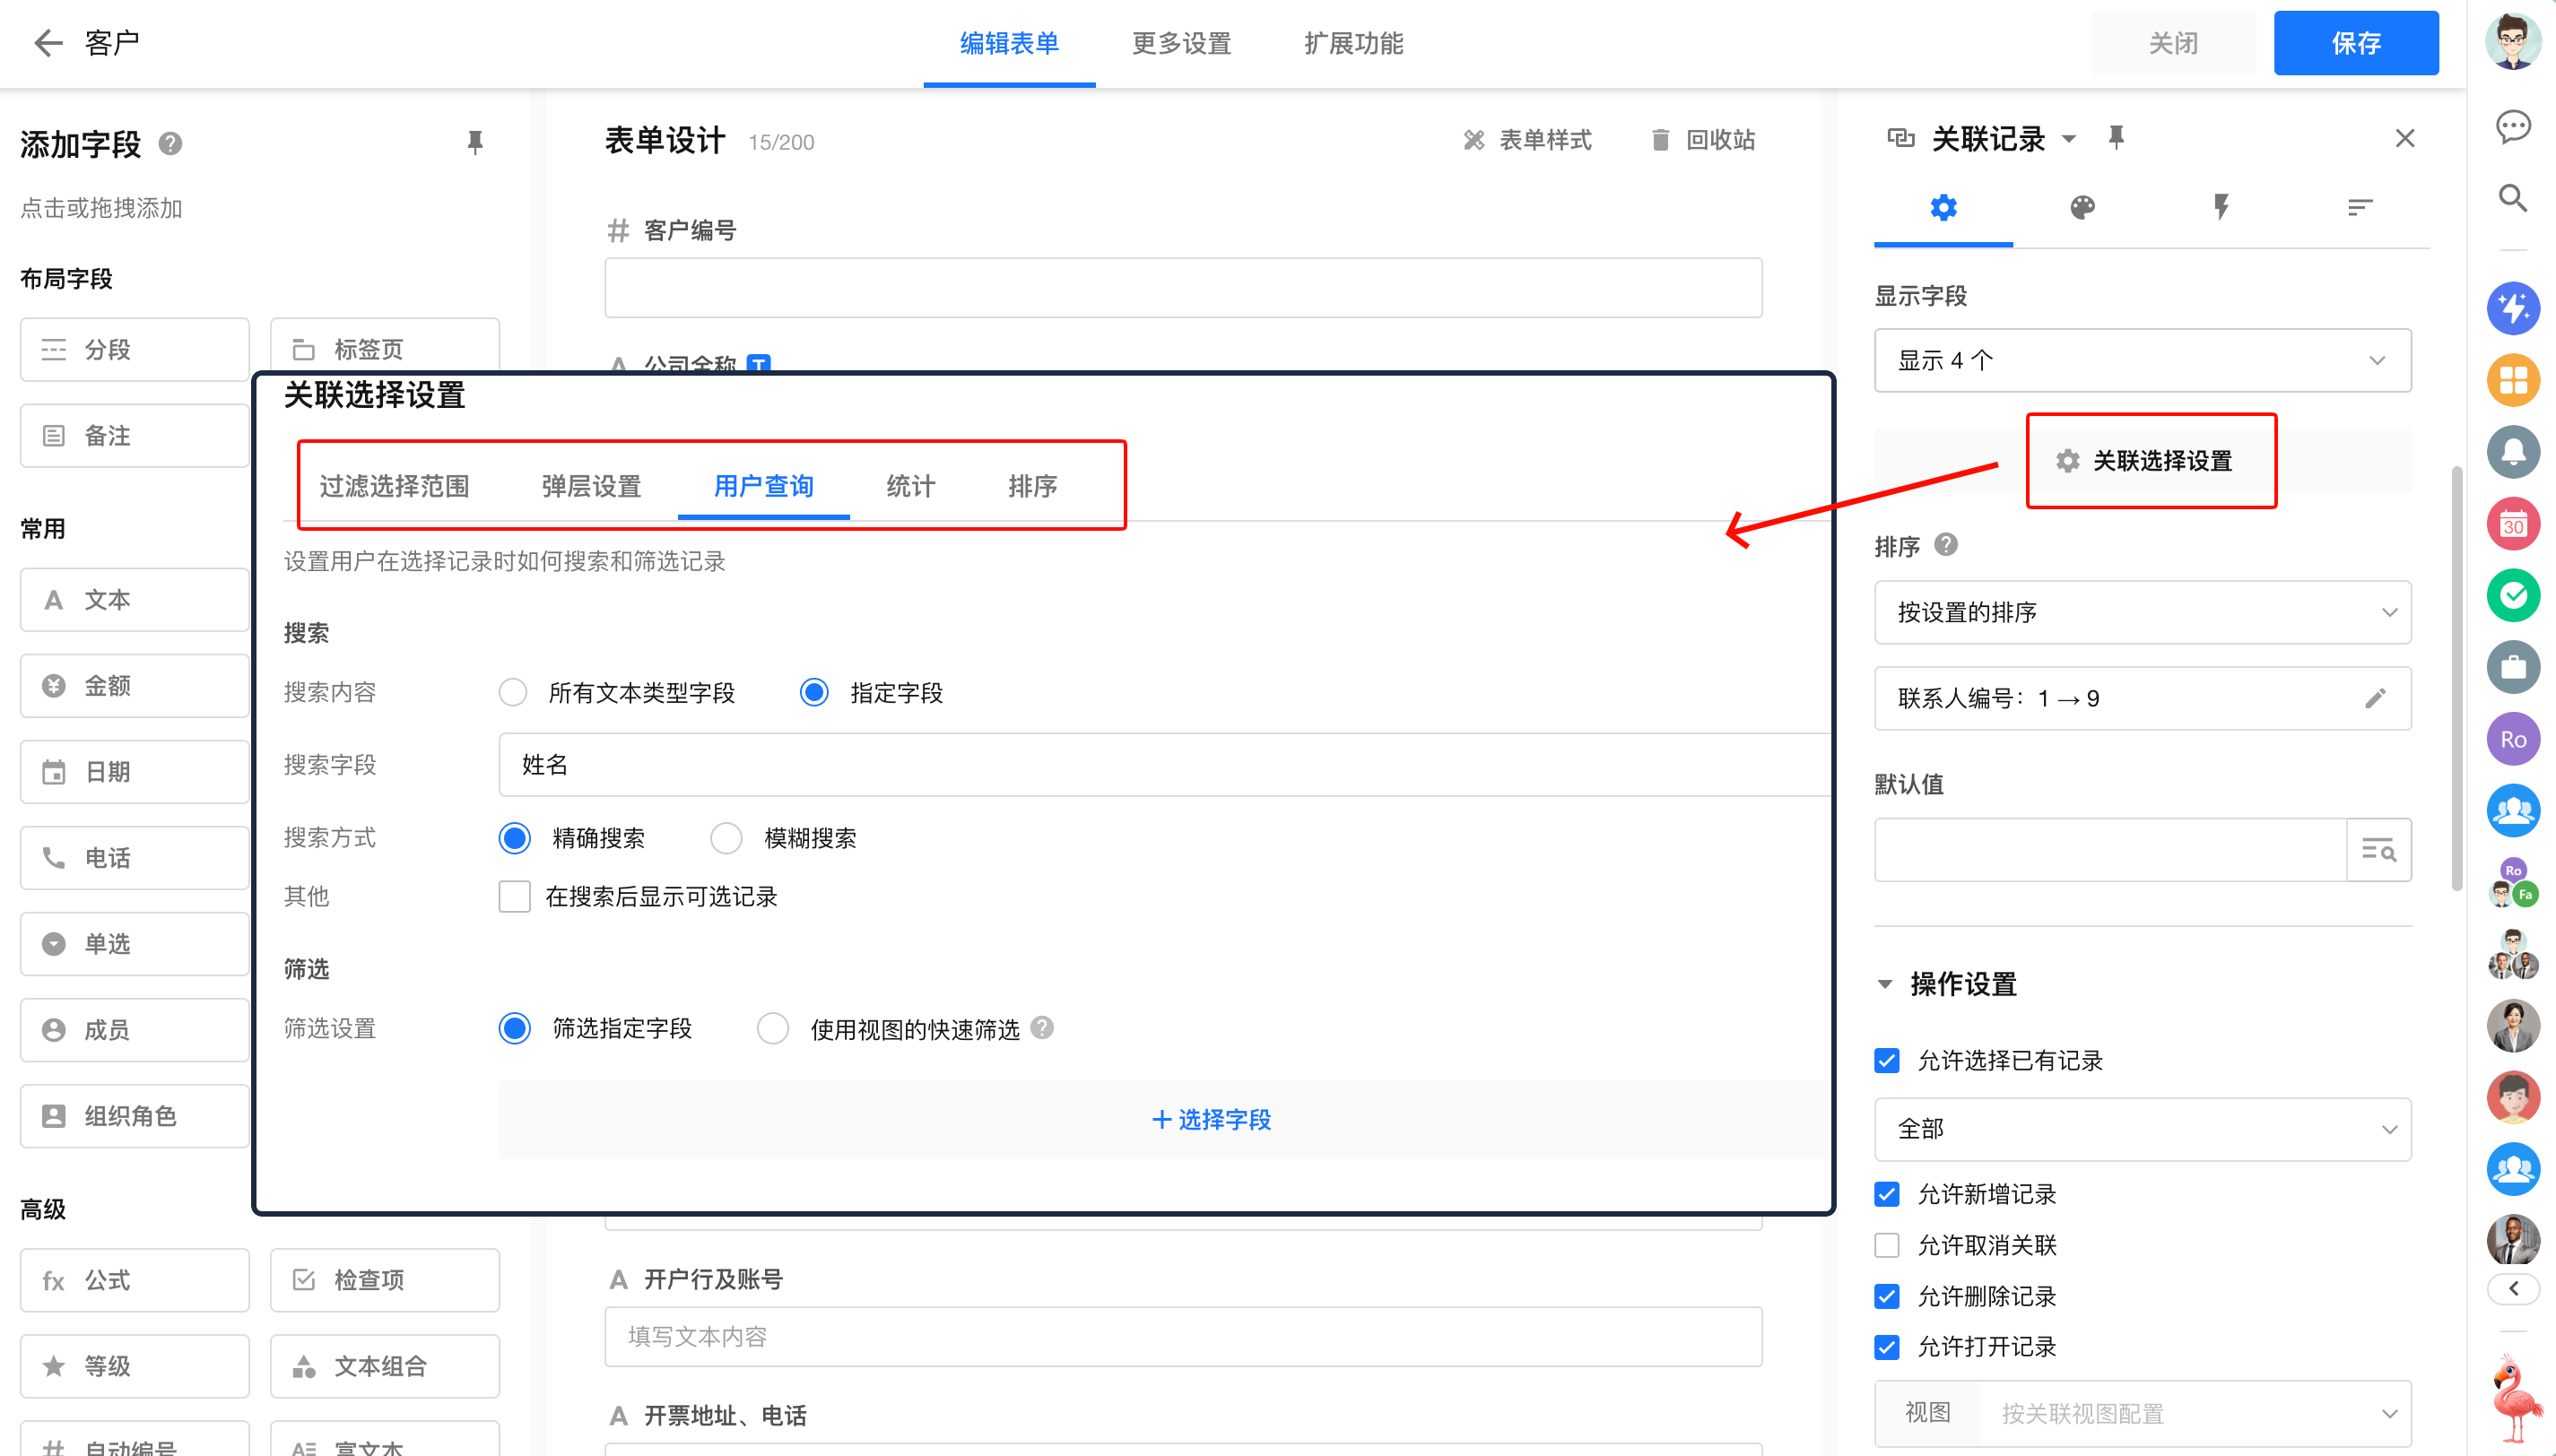This screenshot has width=2556, height=1456.
Task: Pin the 关联记录 settings panel
Action: click(x=2116, y=137)
